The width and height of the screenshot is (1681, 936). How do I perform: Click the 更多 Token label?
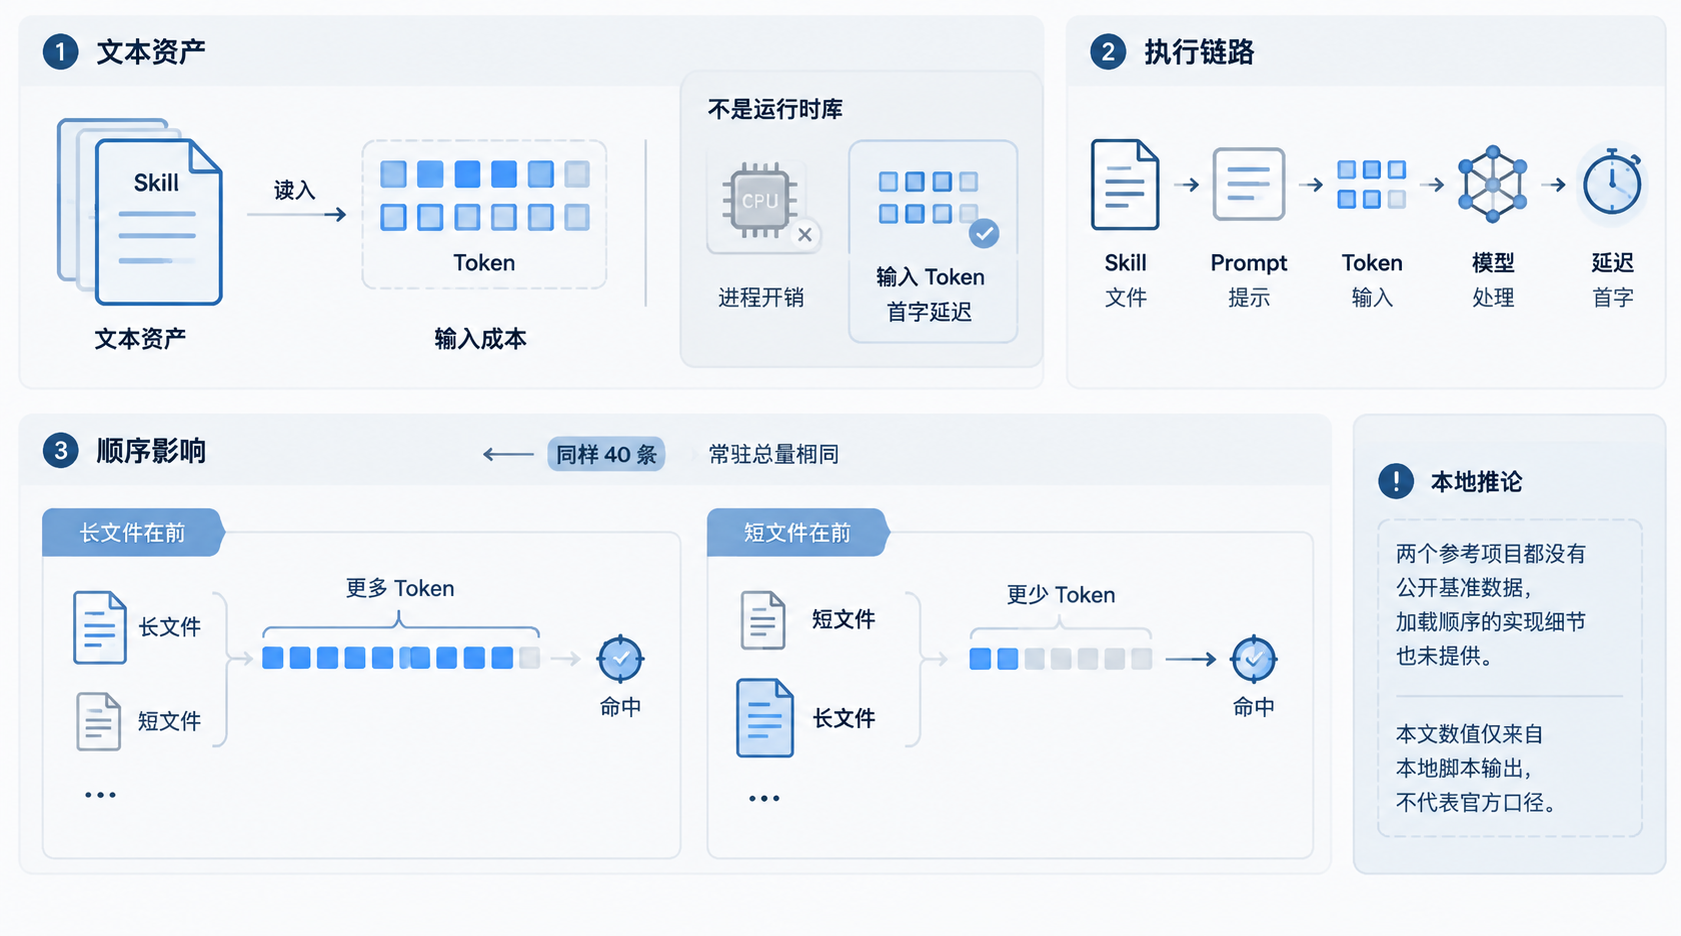point(400,588)
